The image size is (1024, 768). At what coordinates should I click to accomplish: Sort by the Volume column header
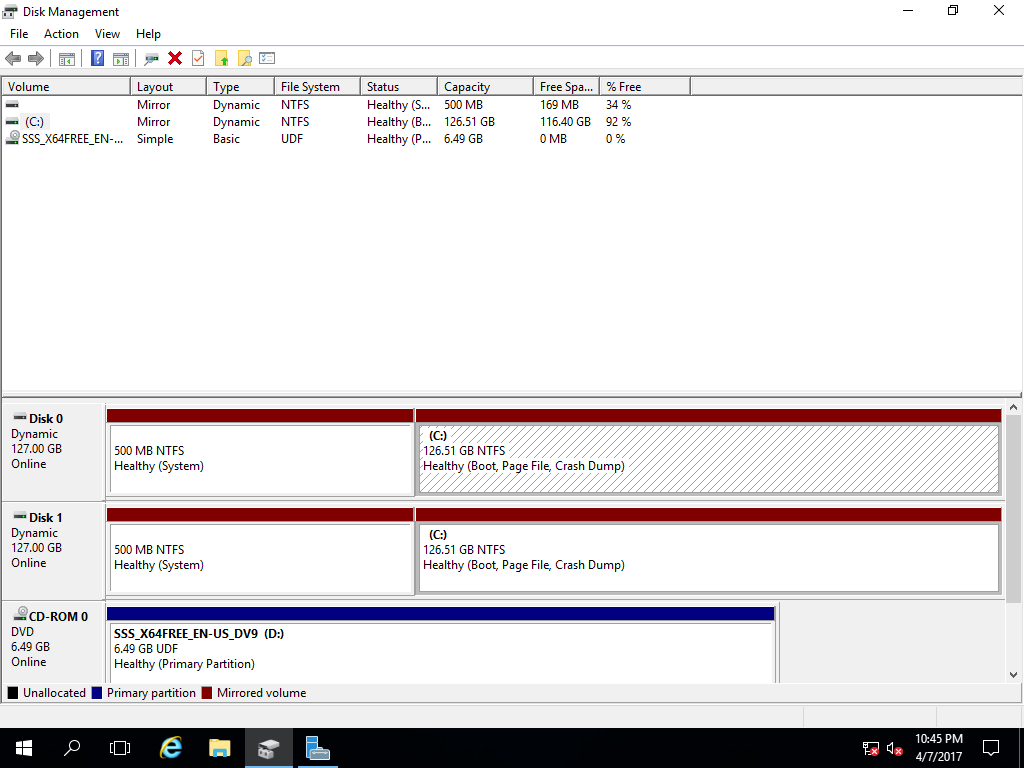pos(66,87)
